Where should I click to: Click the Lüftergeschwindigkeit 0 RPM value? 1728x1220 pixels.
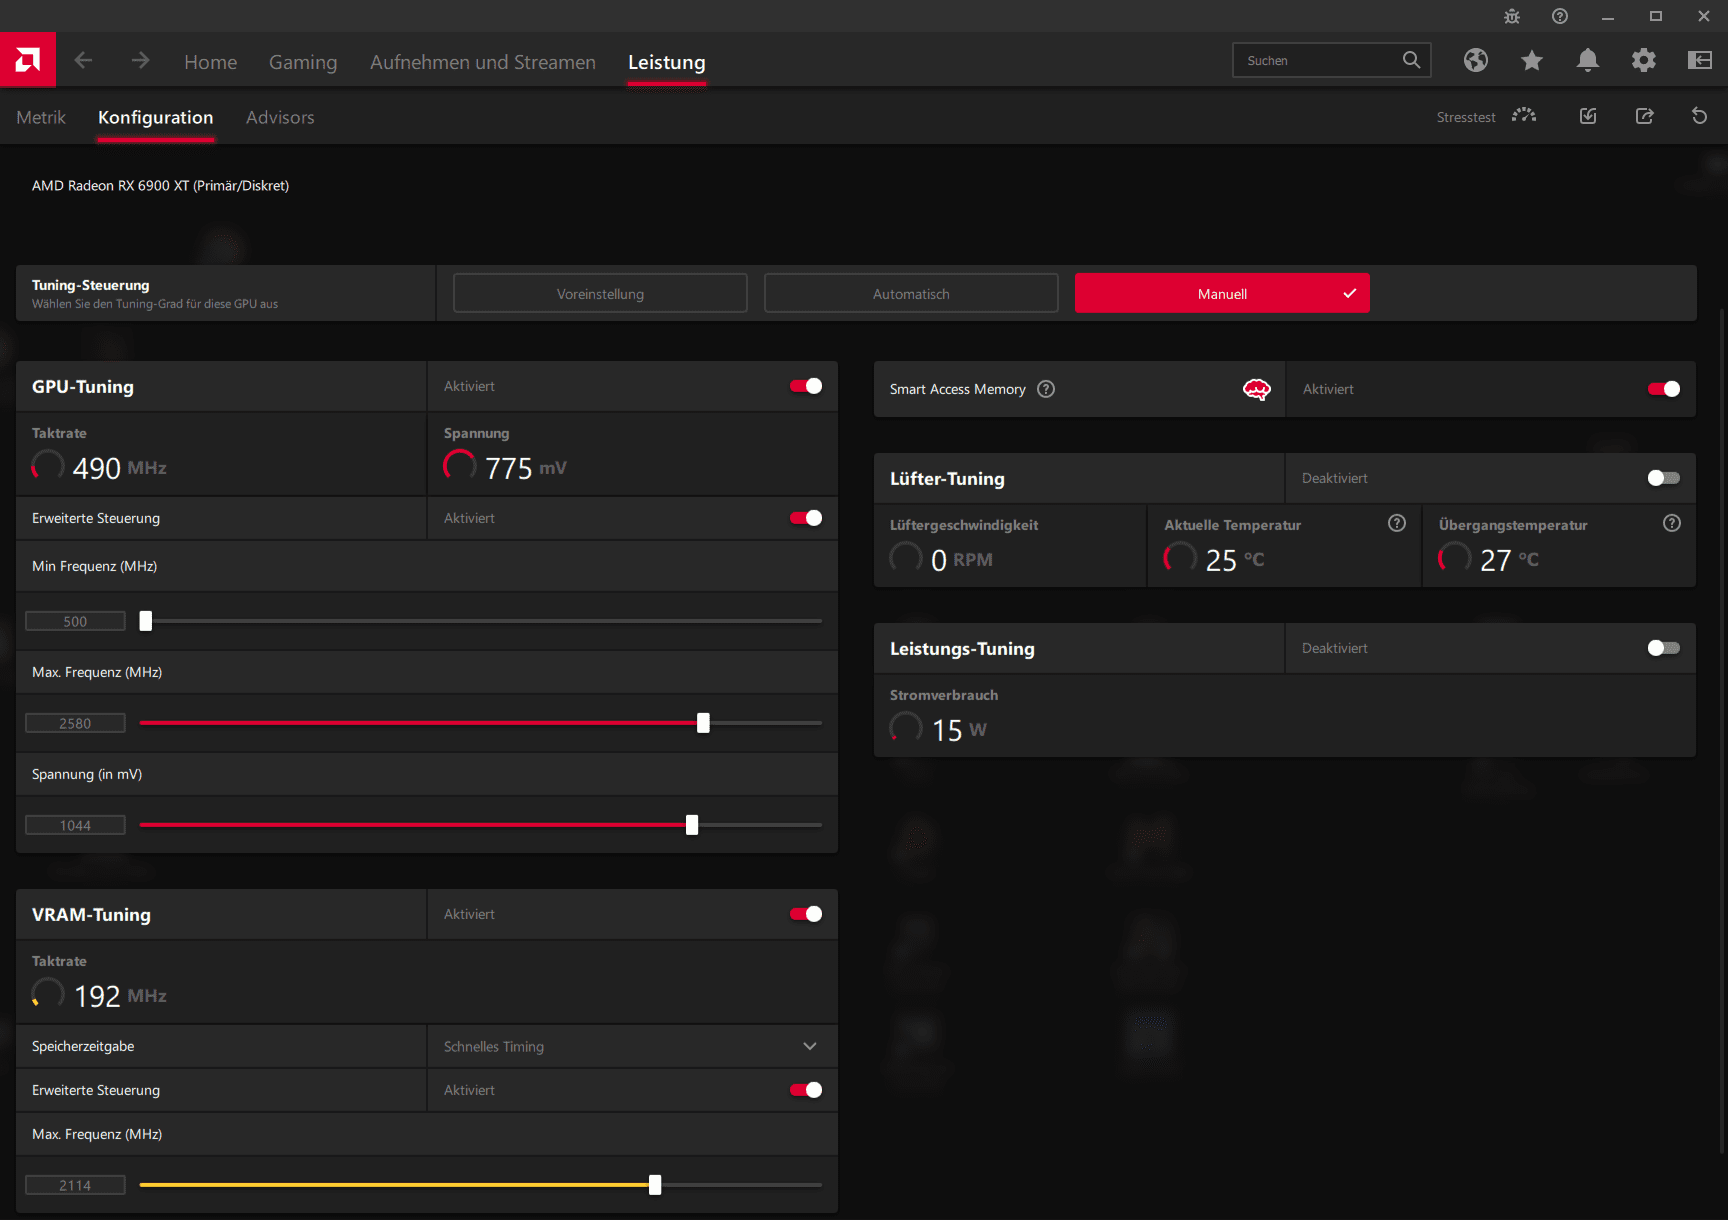(x=961, y=560)
